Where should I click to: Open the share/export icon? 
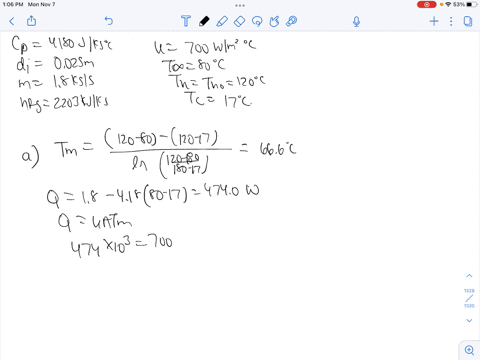(x=31, y=21)
